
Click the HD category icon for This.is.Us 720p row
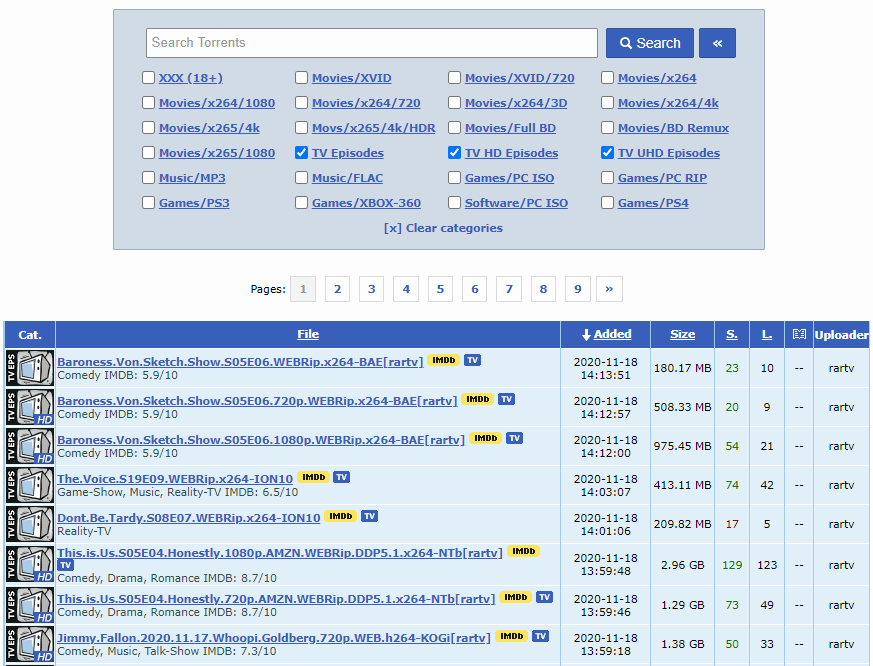(x=30, y=605)
